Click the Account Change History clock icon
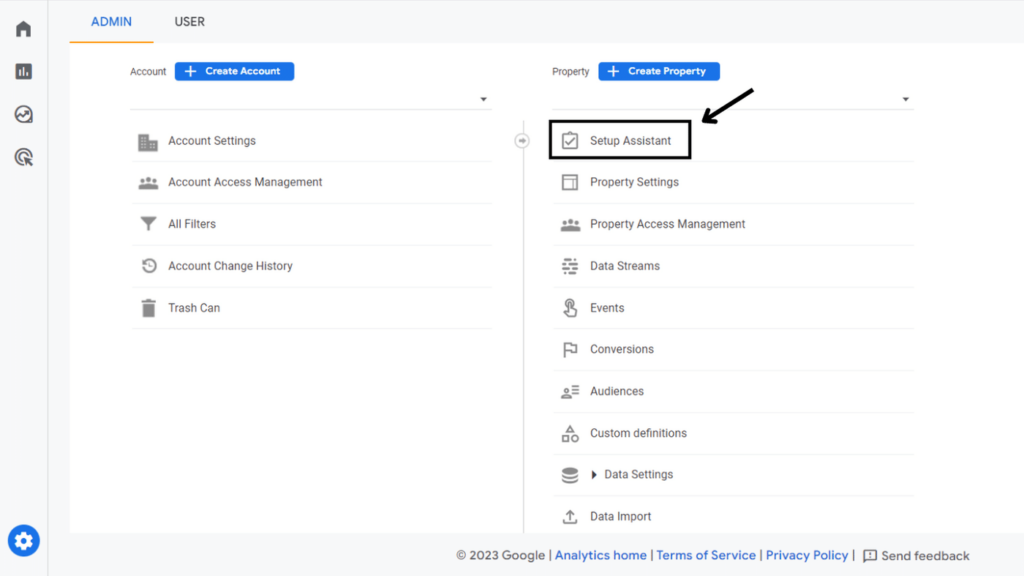 [148, 265]
